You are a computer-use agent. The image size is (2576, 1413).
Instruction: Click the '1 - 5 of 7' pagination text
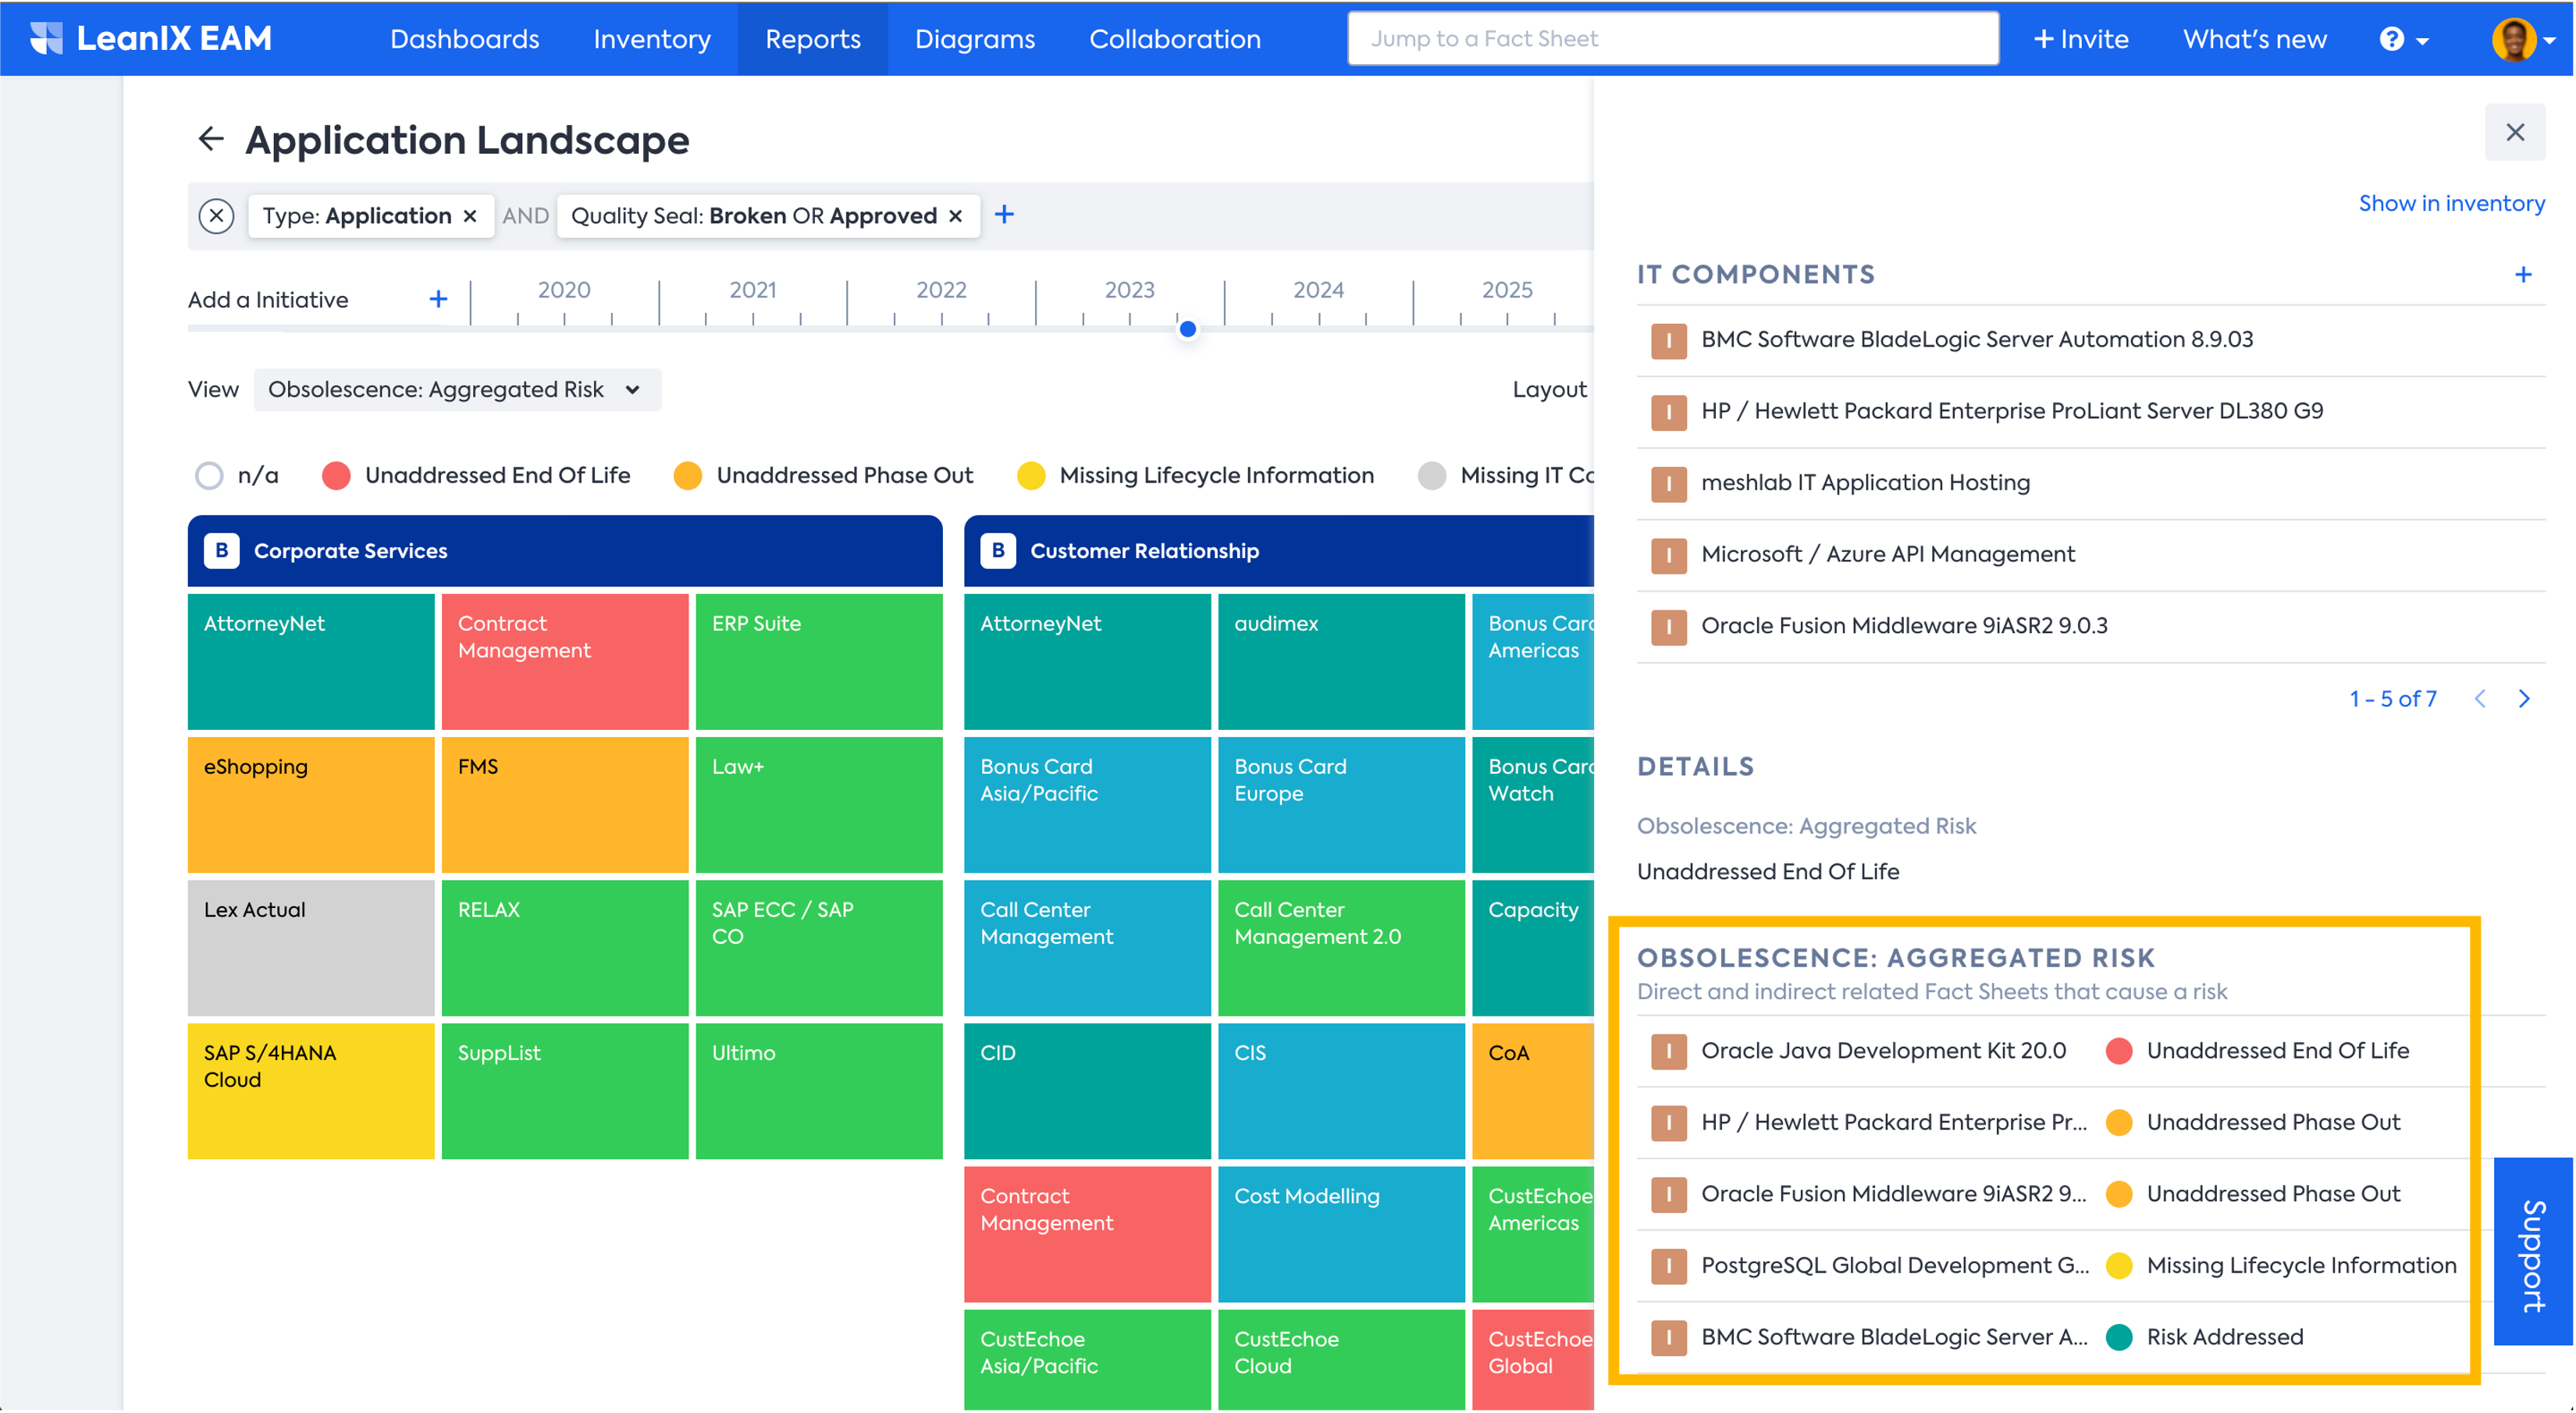[x=2392, y=698]
